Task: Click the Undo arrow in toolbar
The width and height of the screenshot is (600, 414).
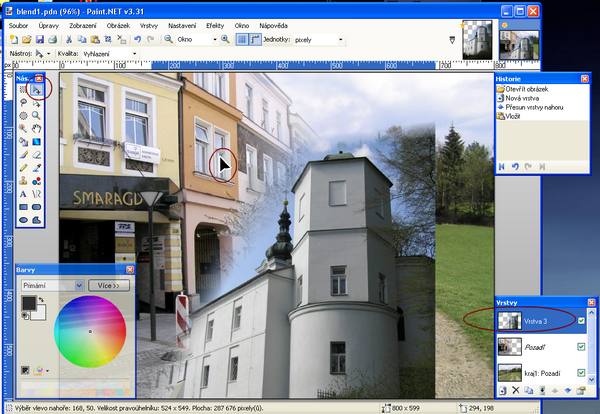Action: coord(137,39)
